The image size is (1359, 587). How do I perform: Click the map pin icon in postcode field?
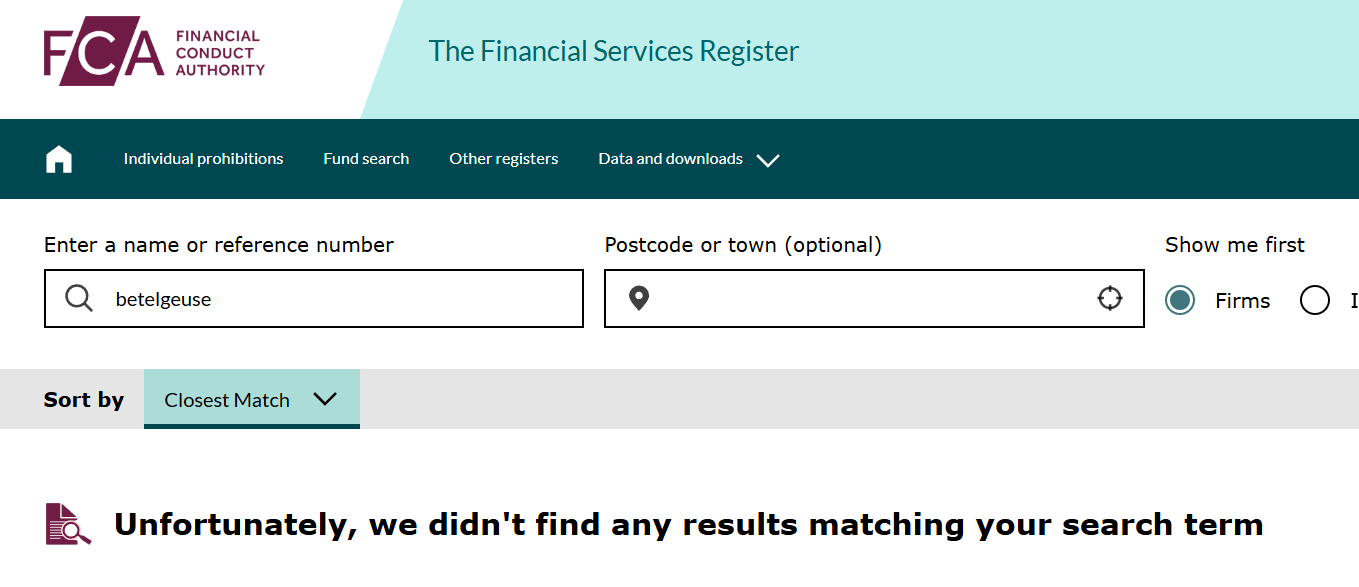click(x=639, y=298)
